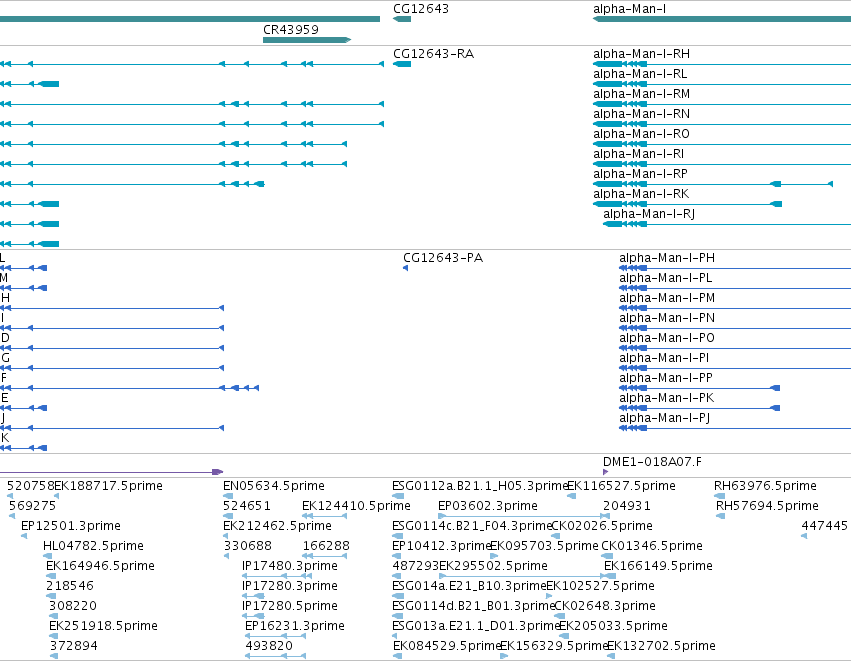Click alpha-Man-I-RJ transcript label
Screen dimensions: 851x661
click(649, 214)
